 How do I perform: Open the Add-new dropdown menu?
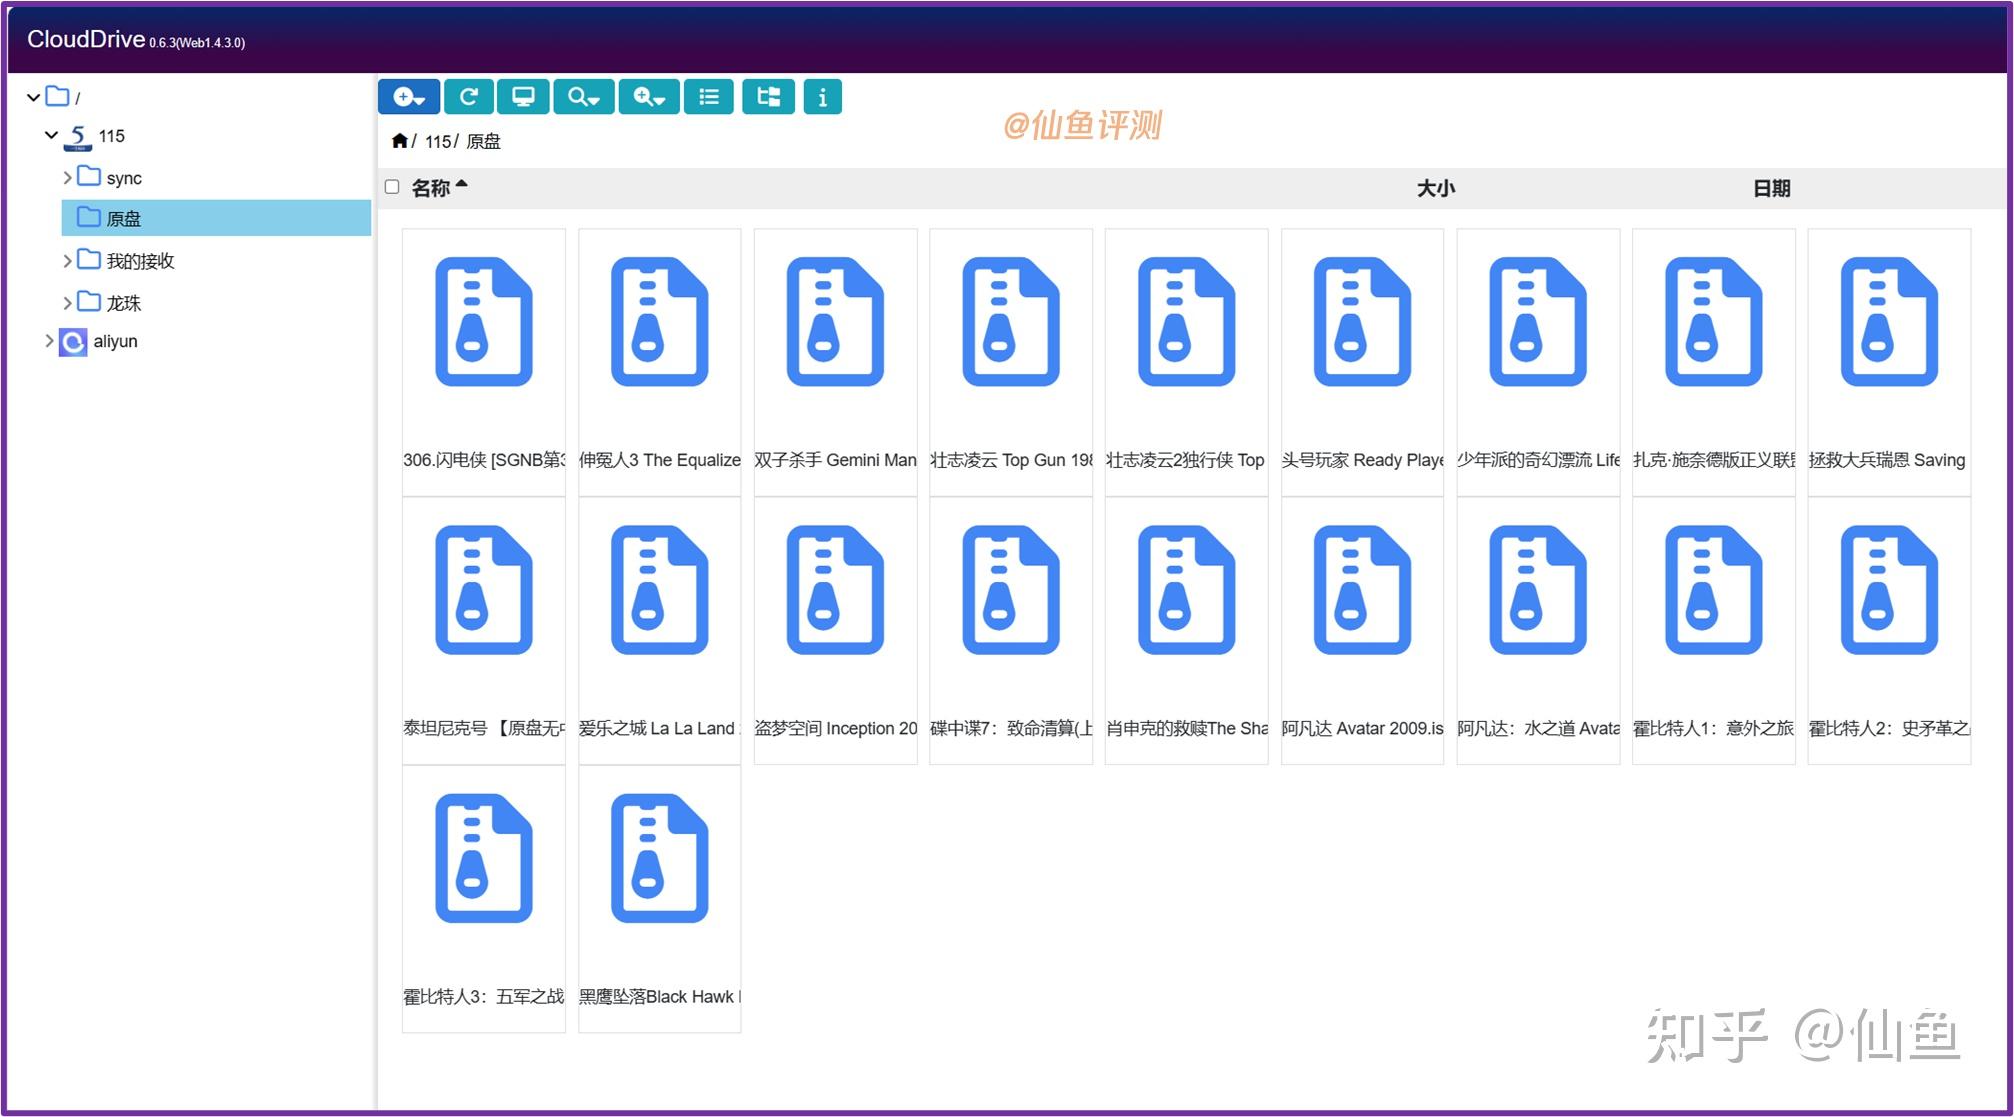click(x=408, y=96)
